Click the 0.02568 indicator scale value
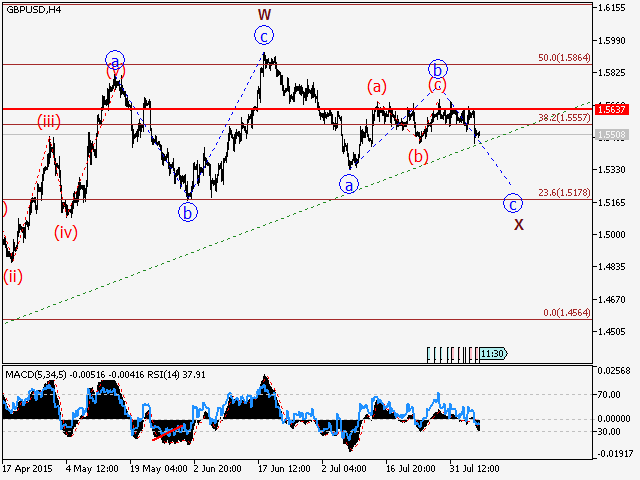This screenshot has width=640, height=480. [x=614, y=371]
